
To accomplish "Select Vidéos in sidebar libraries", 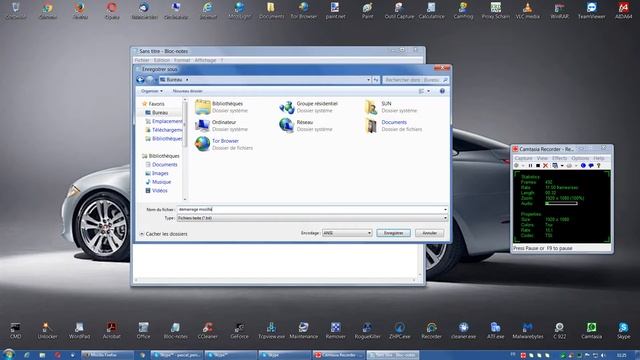I will (x=156, y=191).
